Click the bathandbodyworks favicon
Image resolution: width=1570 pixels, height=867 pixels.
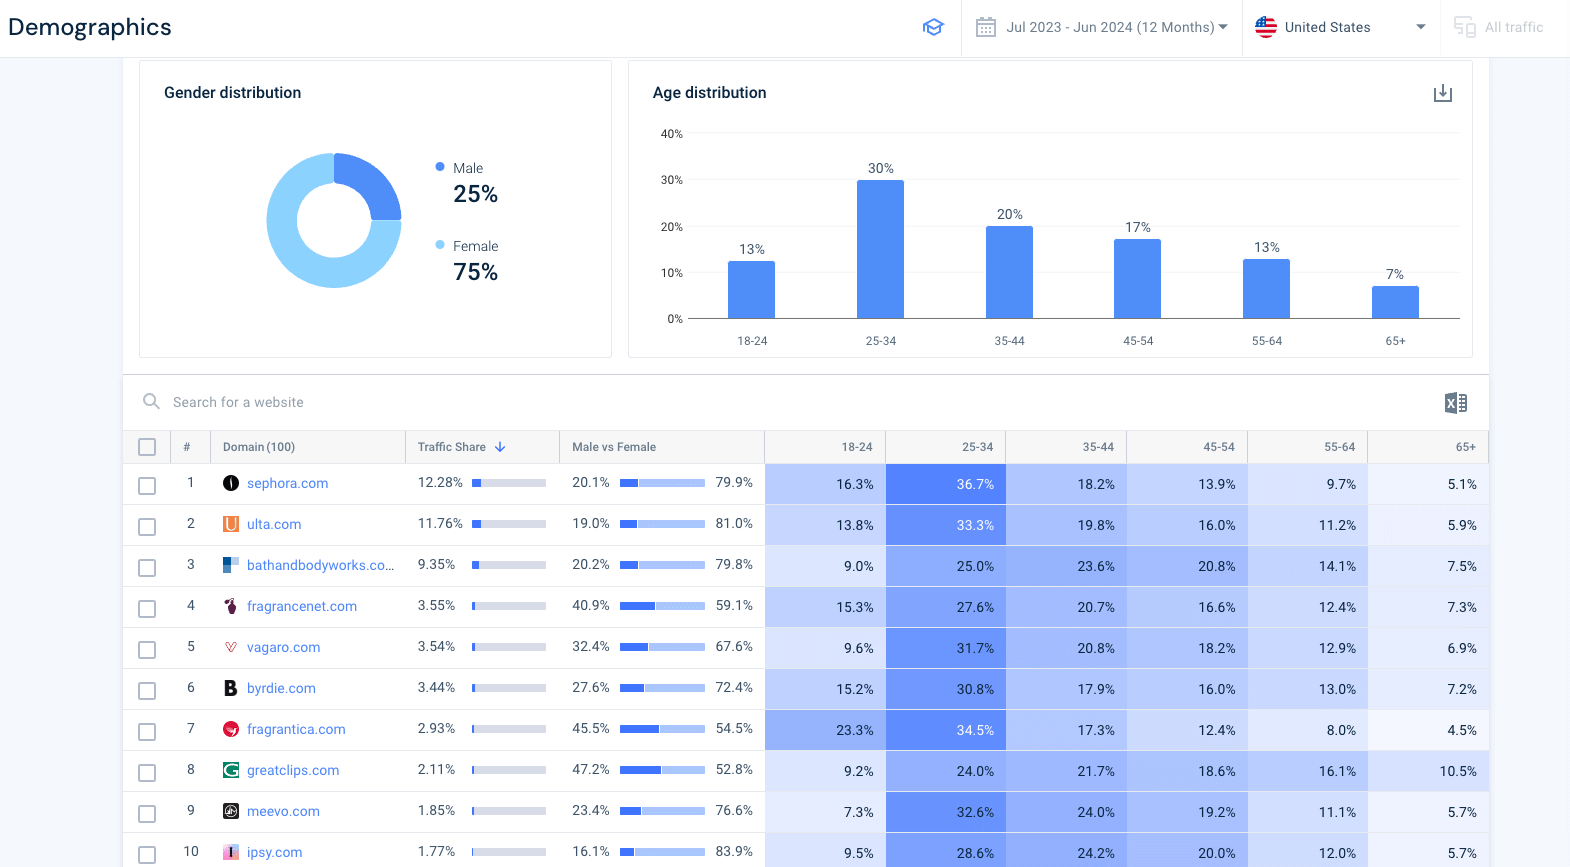pos(231,565)
